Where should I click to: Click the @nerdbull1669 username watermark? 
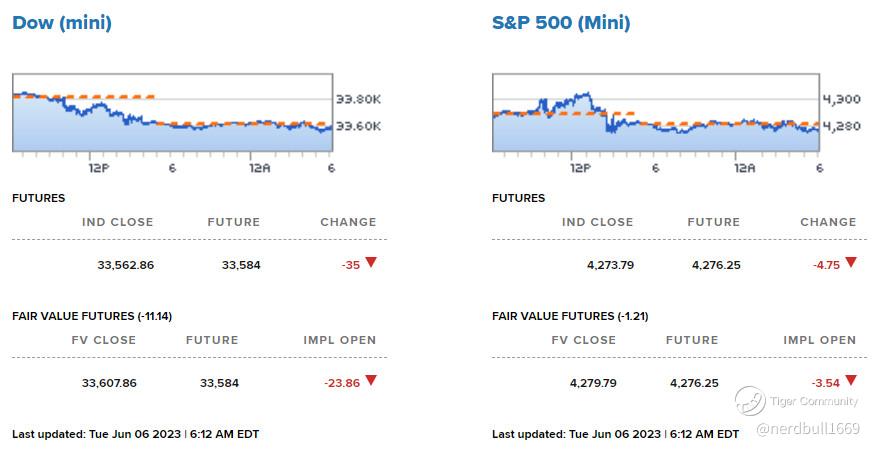click(808, 429)
